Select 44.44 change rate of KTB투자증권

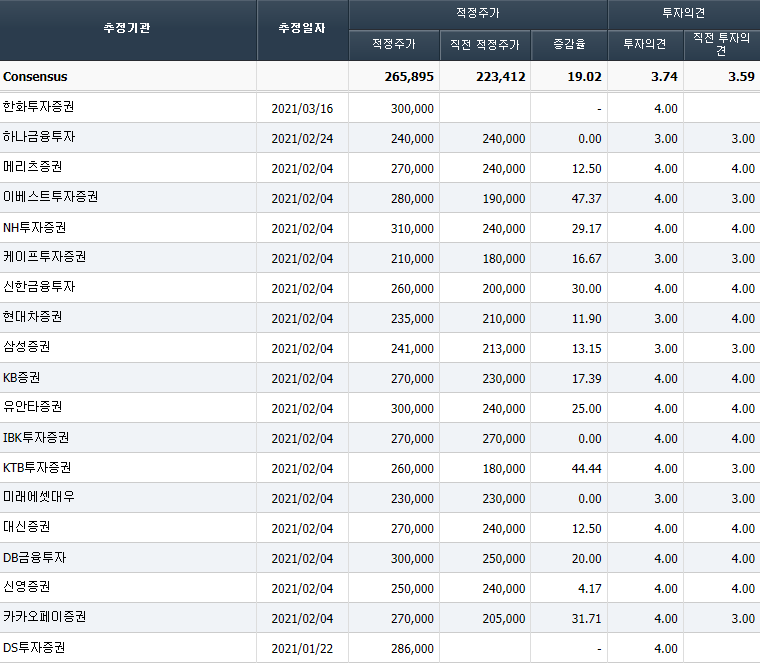587,469
